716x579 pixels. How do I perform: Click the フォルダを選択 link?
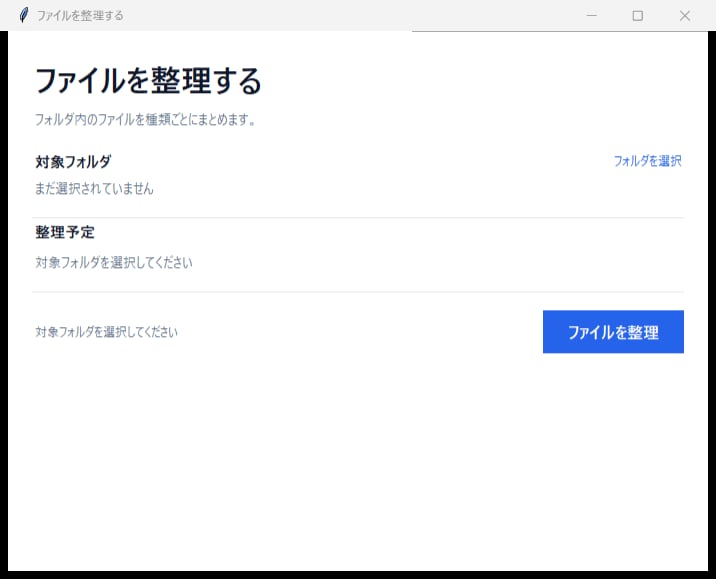click(x=647, y=161)
